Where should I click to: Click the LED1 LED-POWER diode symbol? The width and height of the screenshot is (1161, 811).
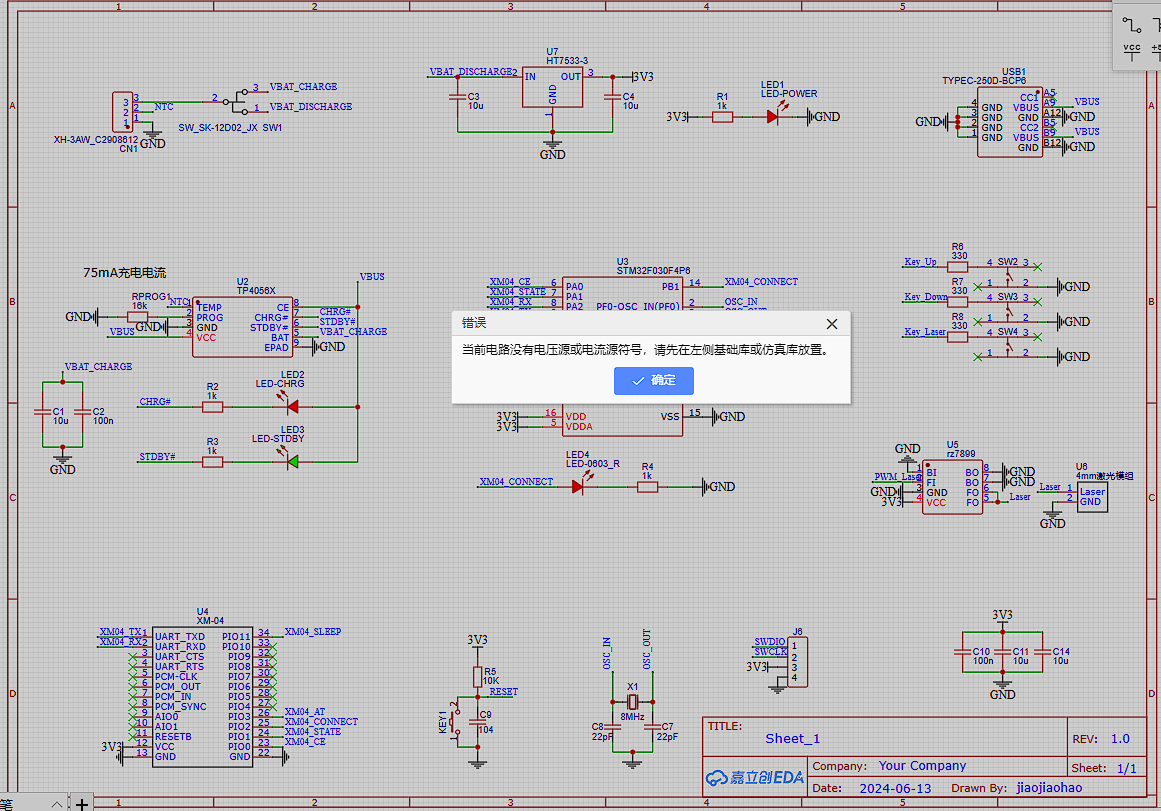pyautogui.click(x=772, y=117)
